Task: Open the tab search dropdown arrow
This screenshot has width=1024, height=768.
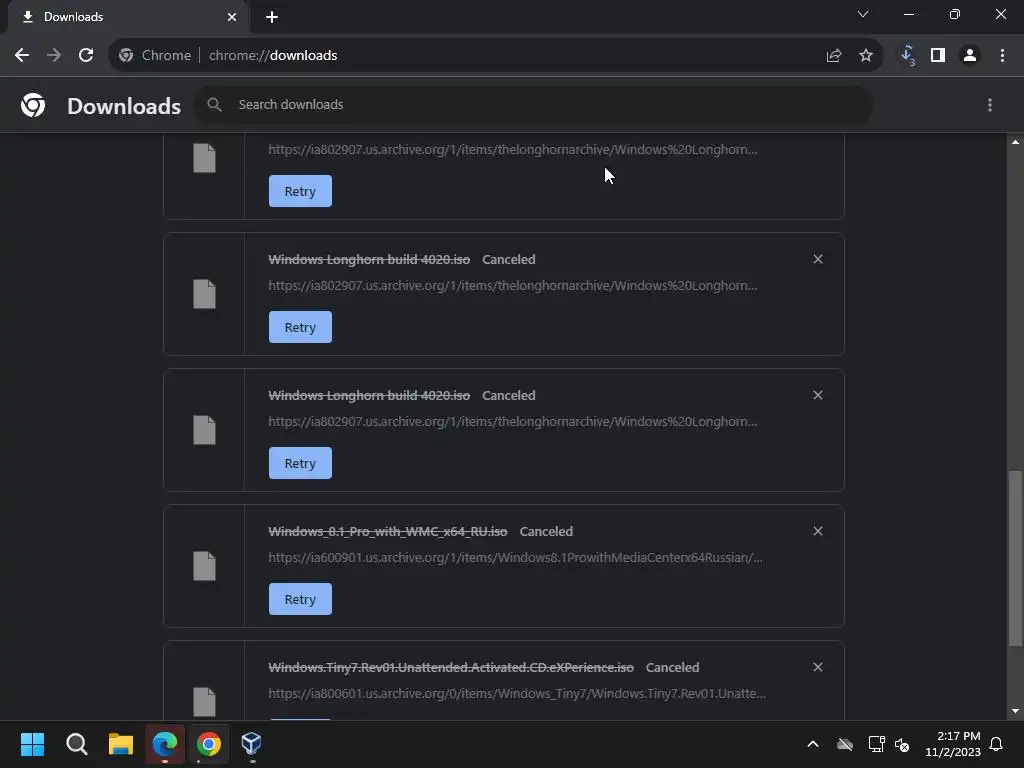Action: [863, 14]
